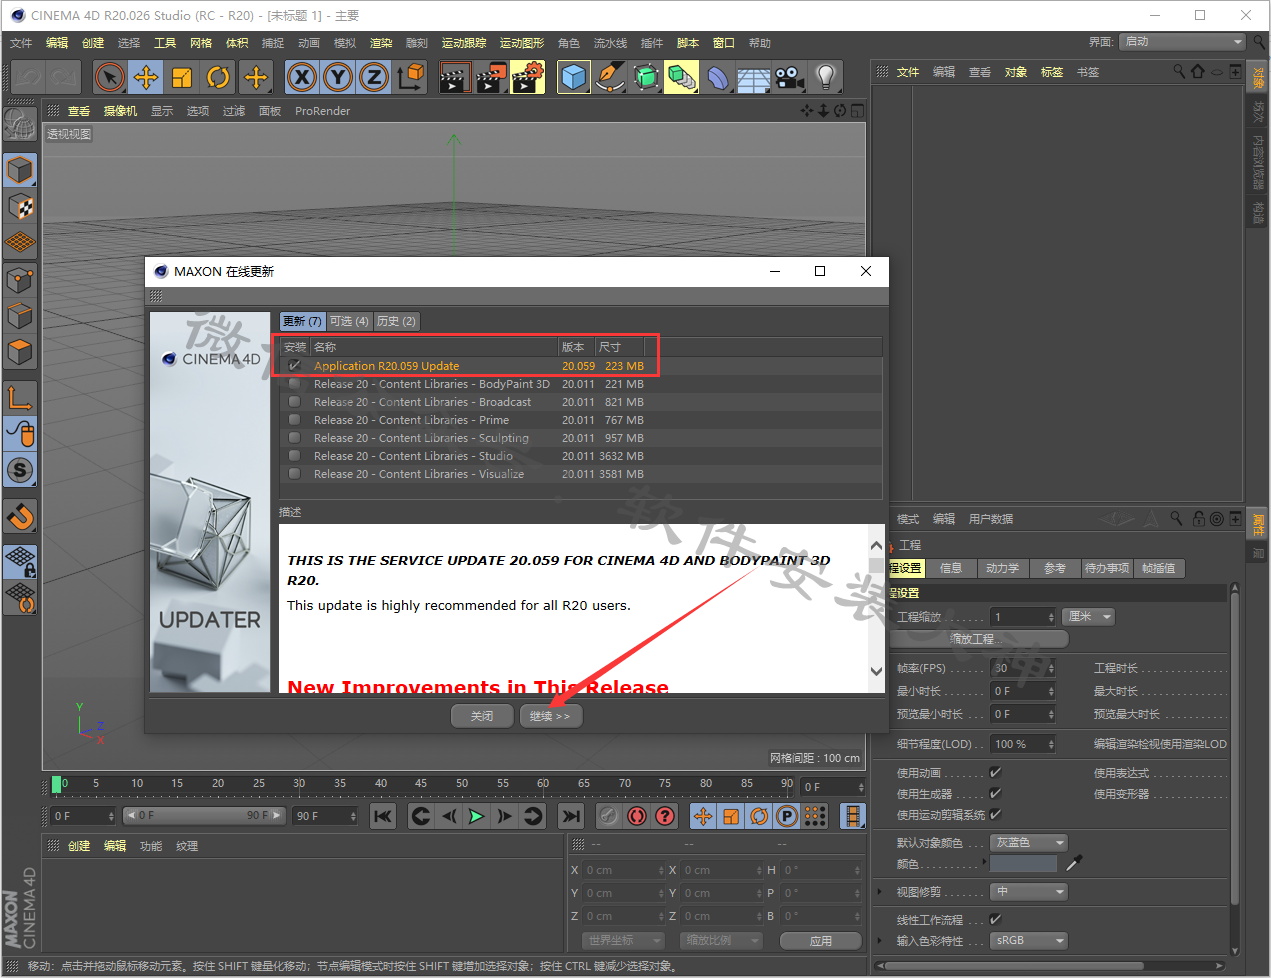
Task: Click the coordinate system cube icon
Action: coord(410,77)
